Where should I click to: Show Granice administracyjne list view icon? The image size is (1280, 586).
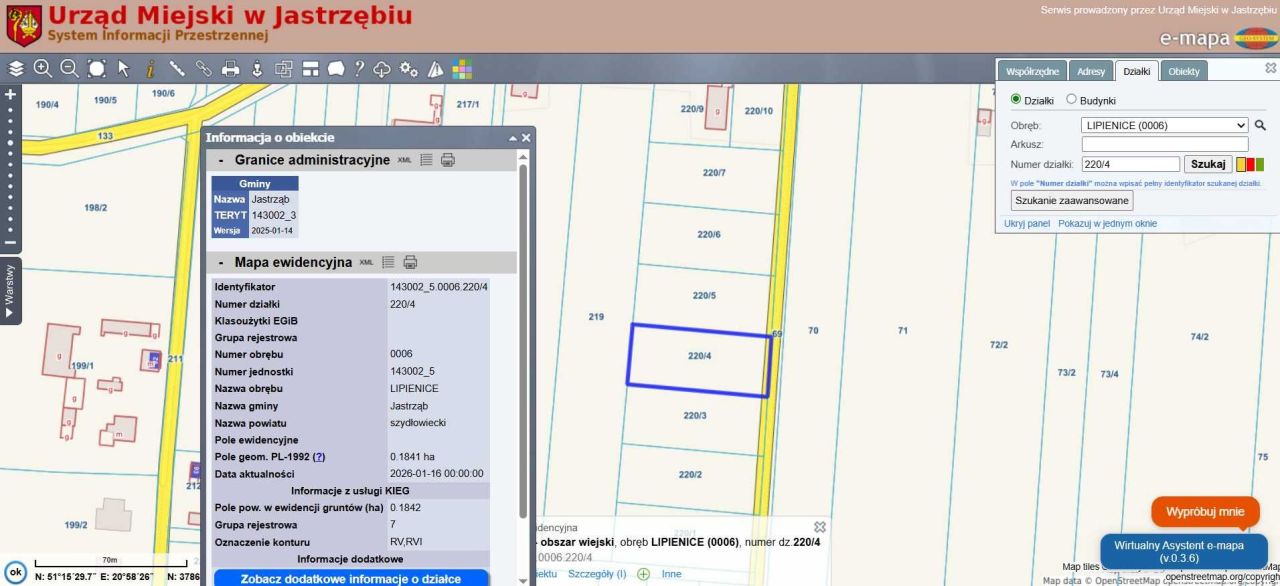[x=425, y=160]
